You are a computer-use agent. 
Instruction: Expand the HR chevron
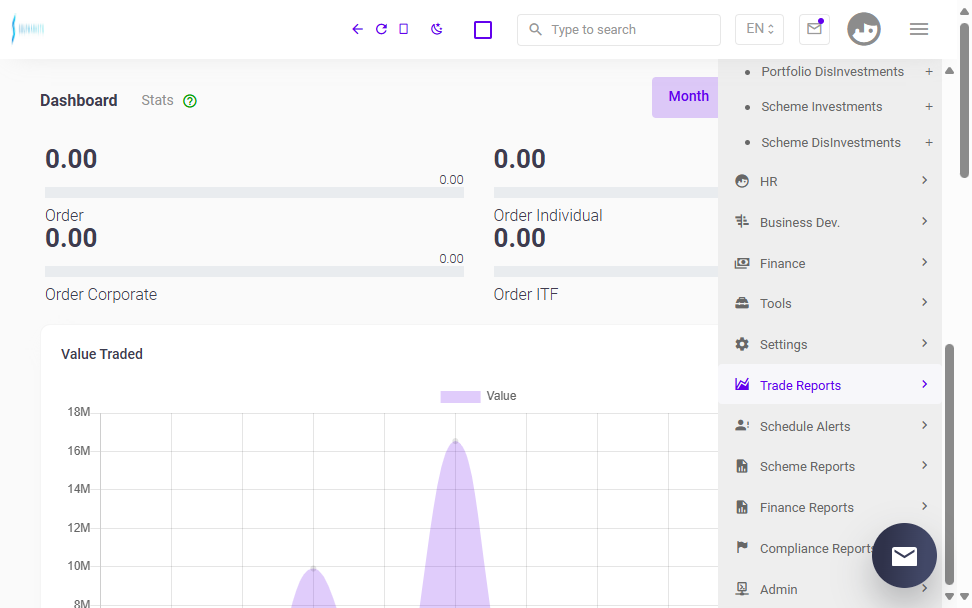[924, 180]
